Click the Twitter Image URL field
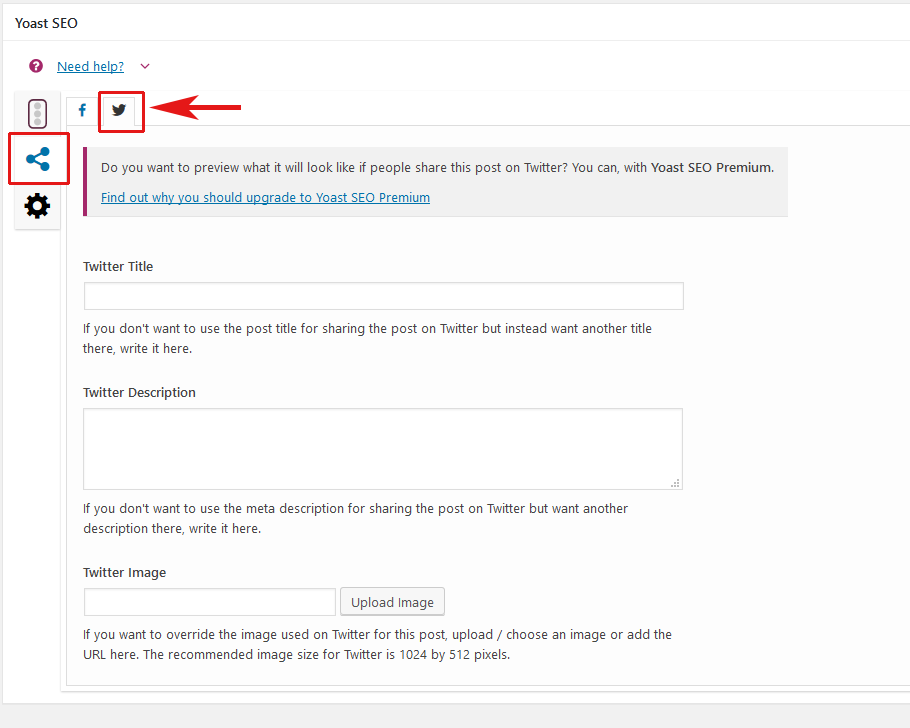Image resolution: width=910 pixels, height=728 pixels. [x=209, y=602]
